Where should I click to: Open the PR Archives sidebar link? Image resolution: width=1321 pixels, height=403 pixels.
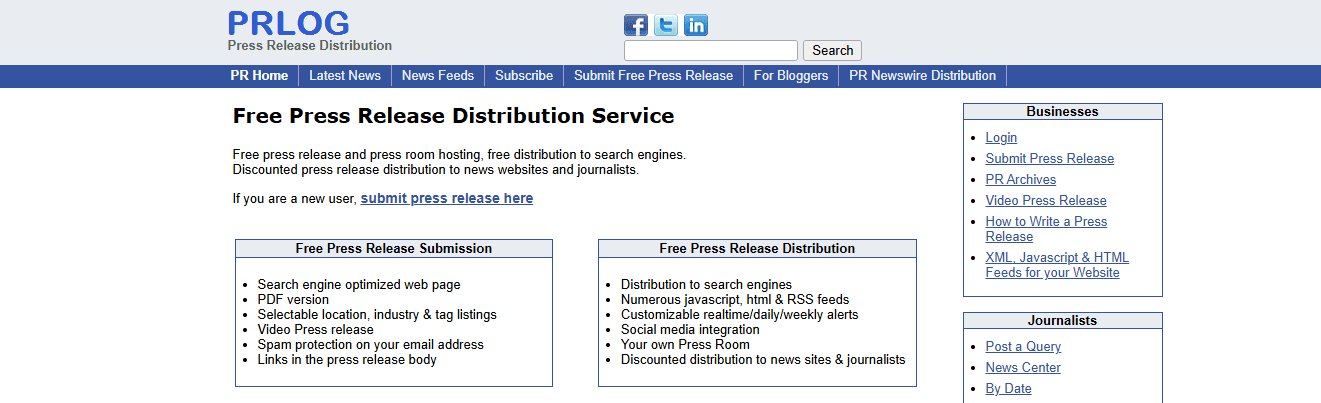[1020, 180]
